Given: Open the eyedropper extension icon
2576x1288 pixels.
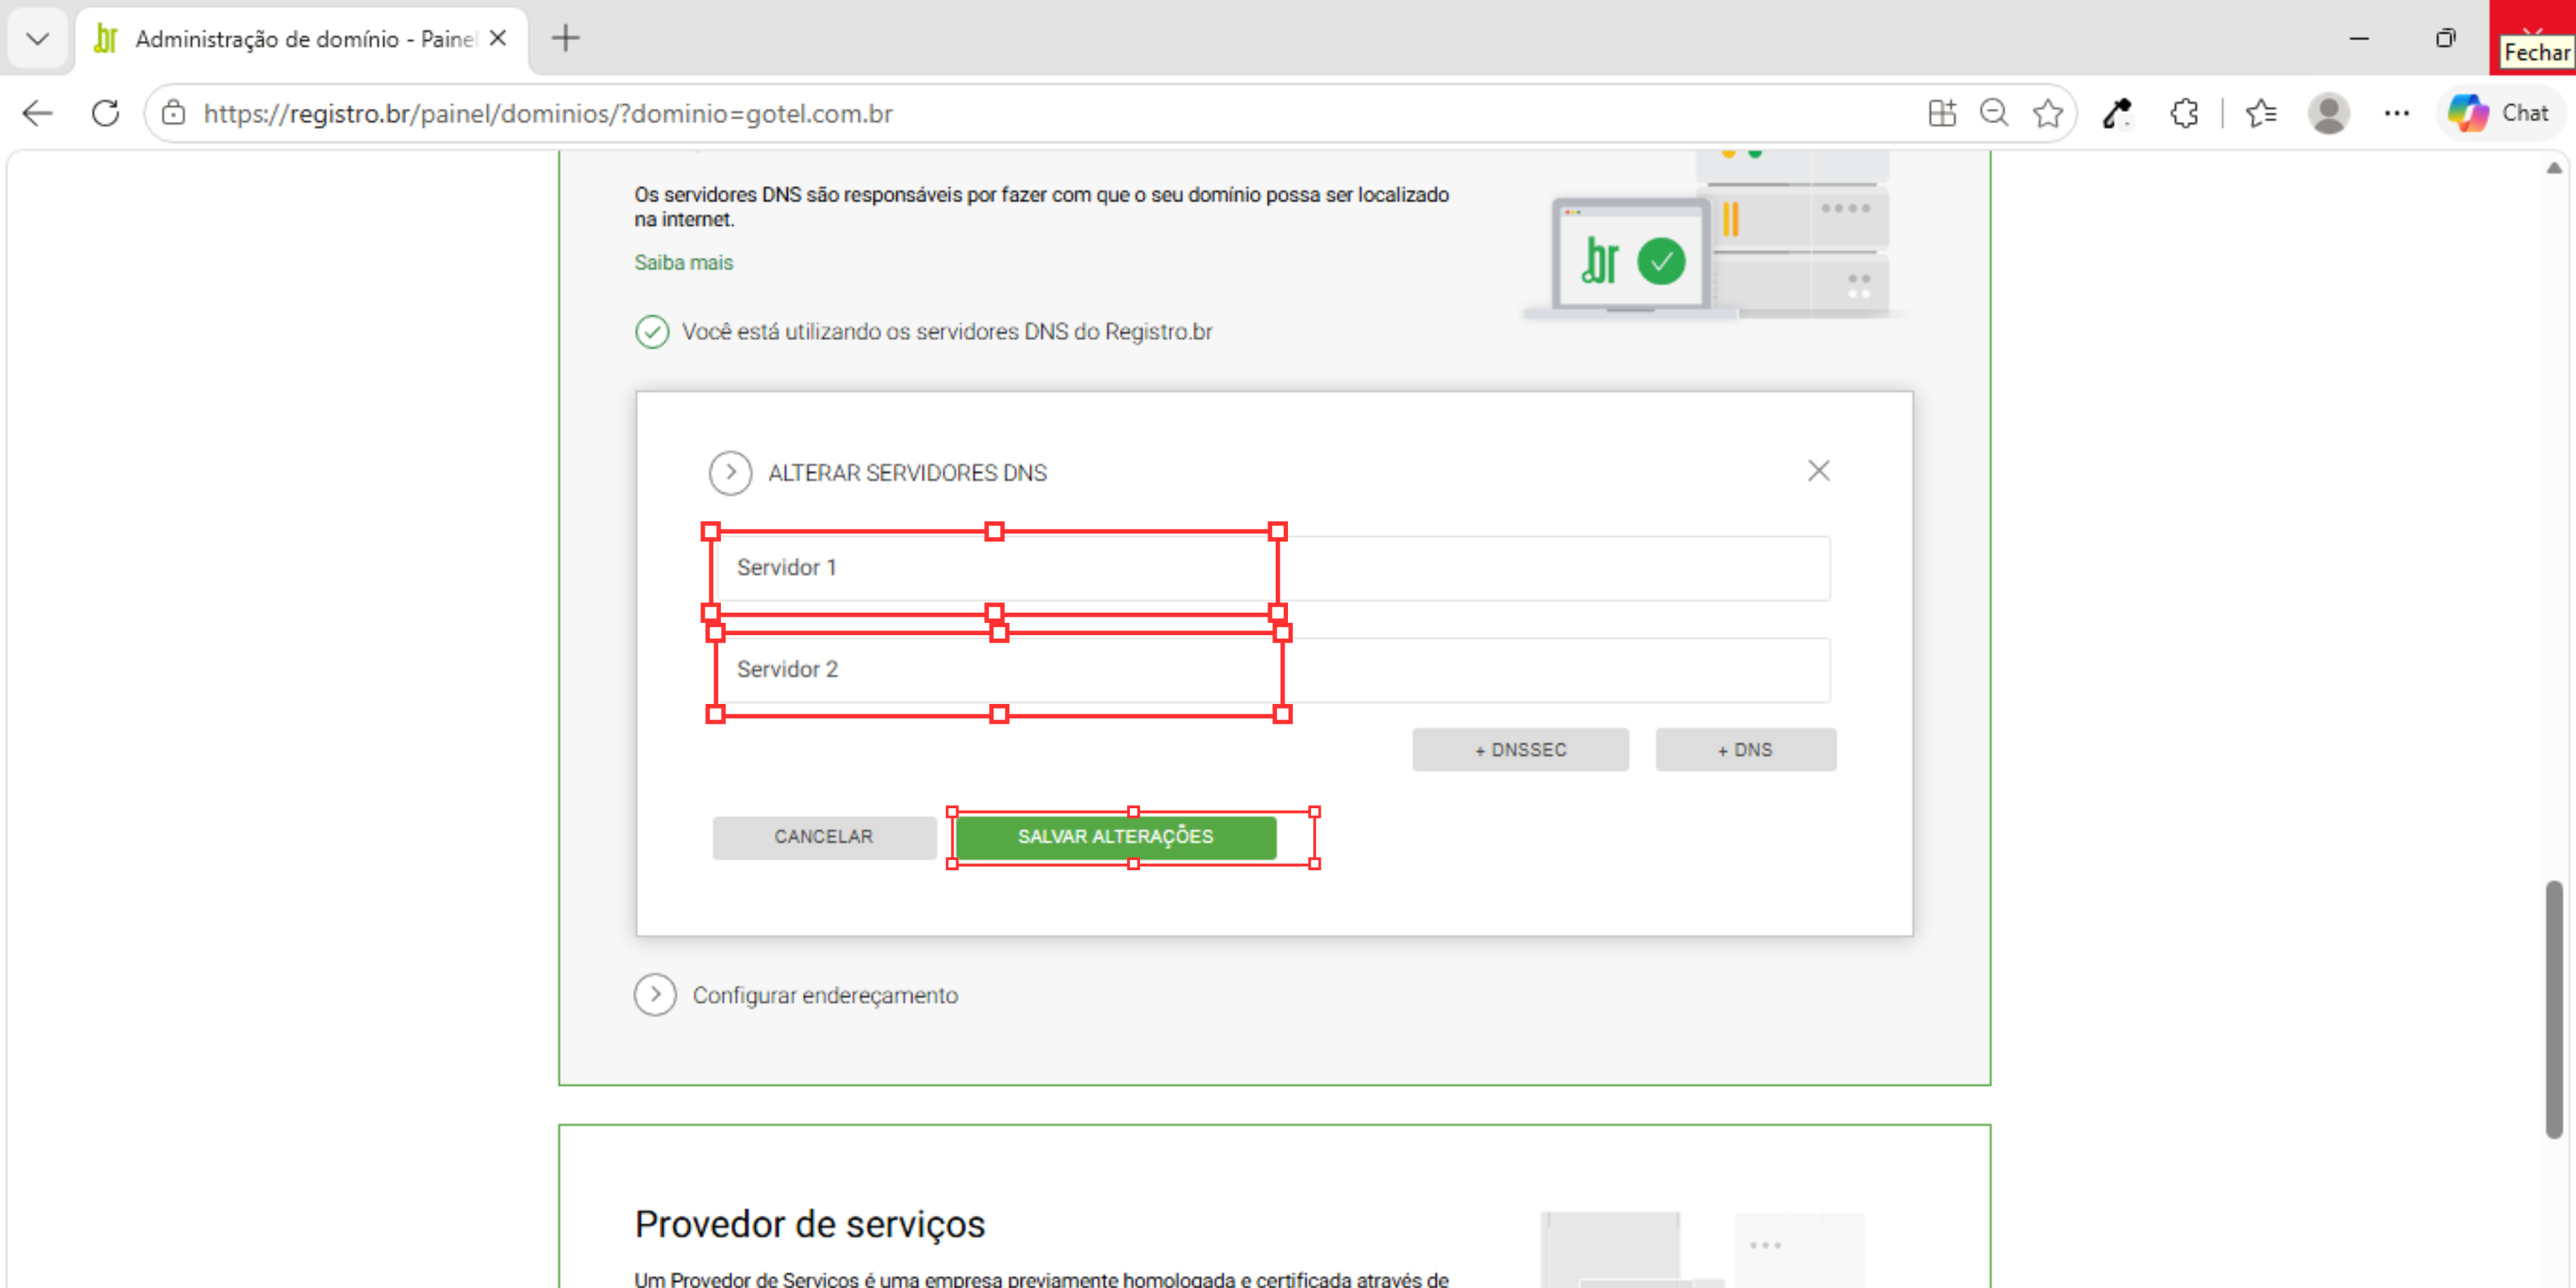Looking at the screenshot, I should (x=2117, y=113).
